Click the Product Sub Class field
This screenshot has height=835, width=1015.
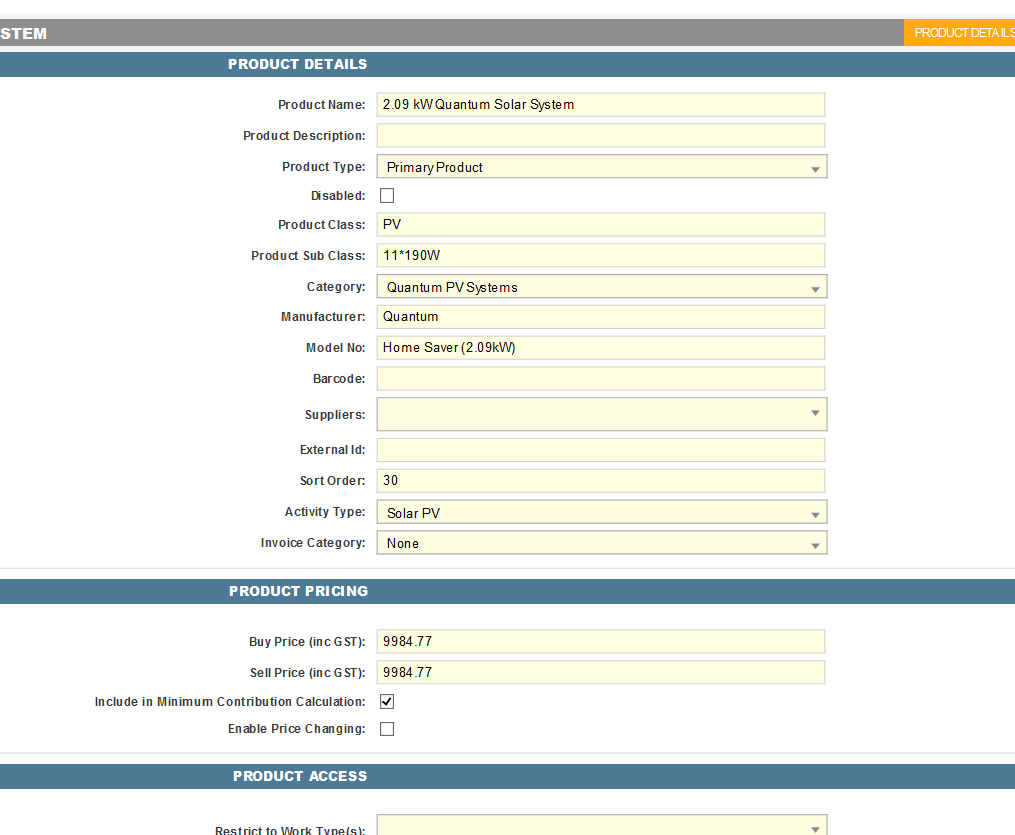600,256
